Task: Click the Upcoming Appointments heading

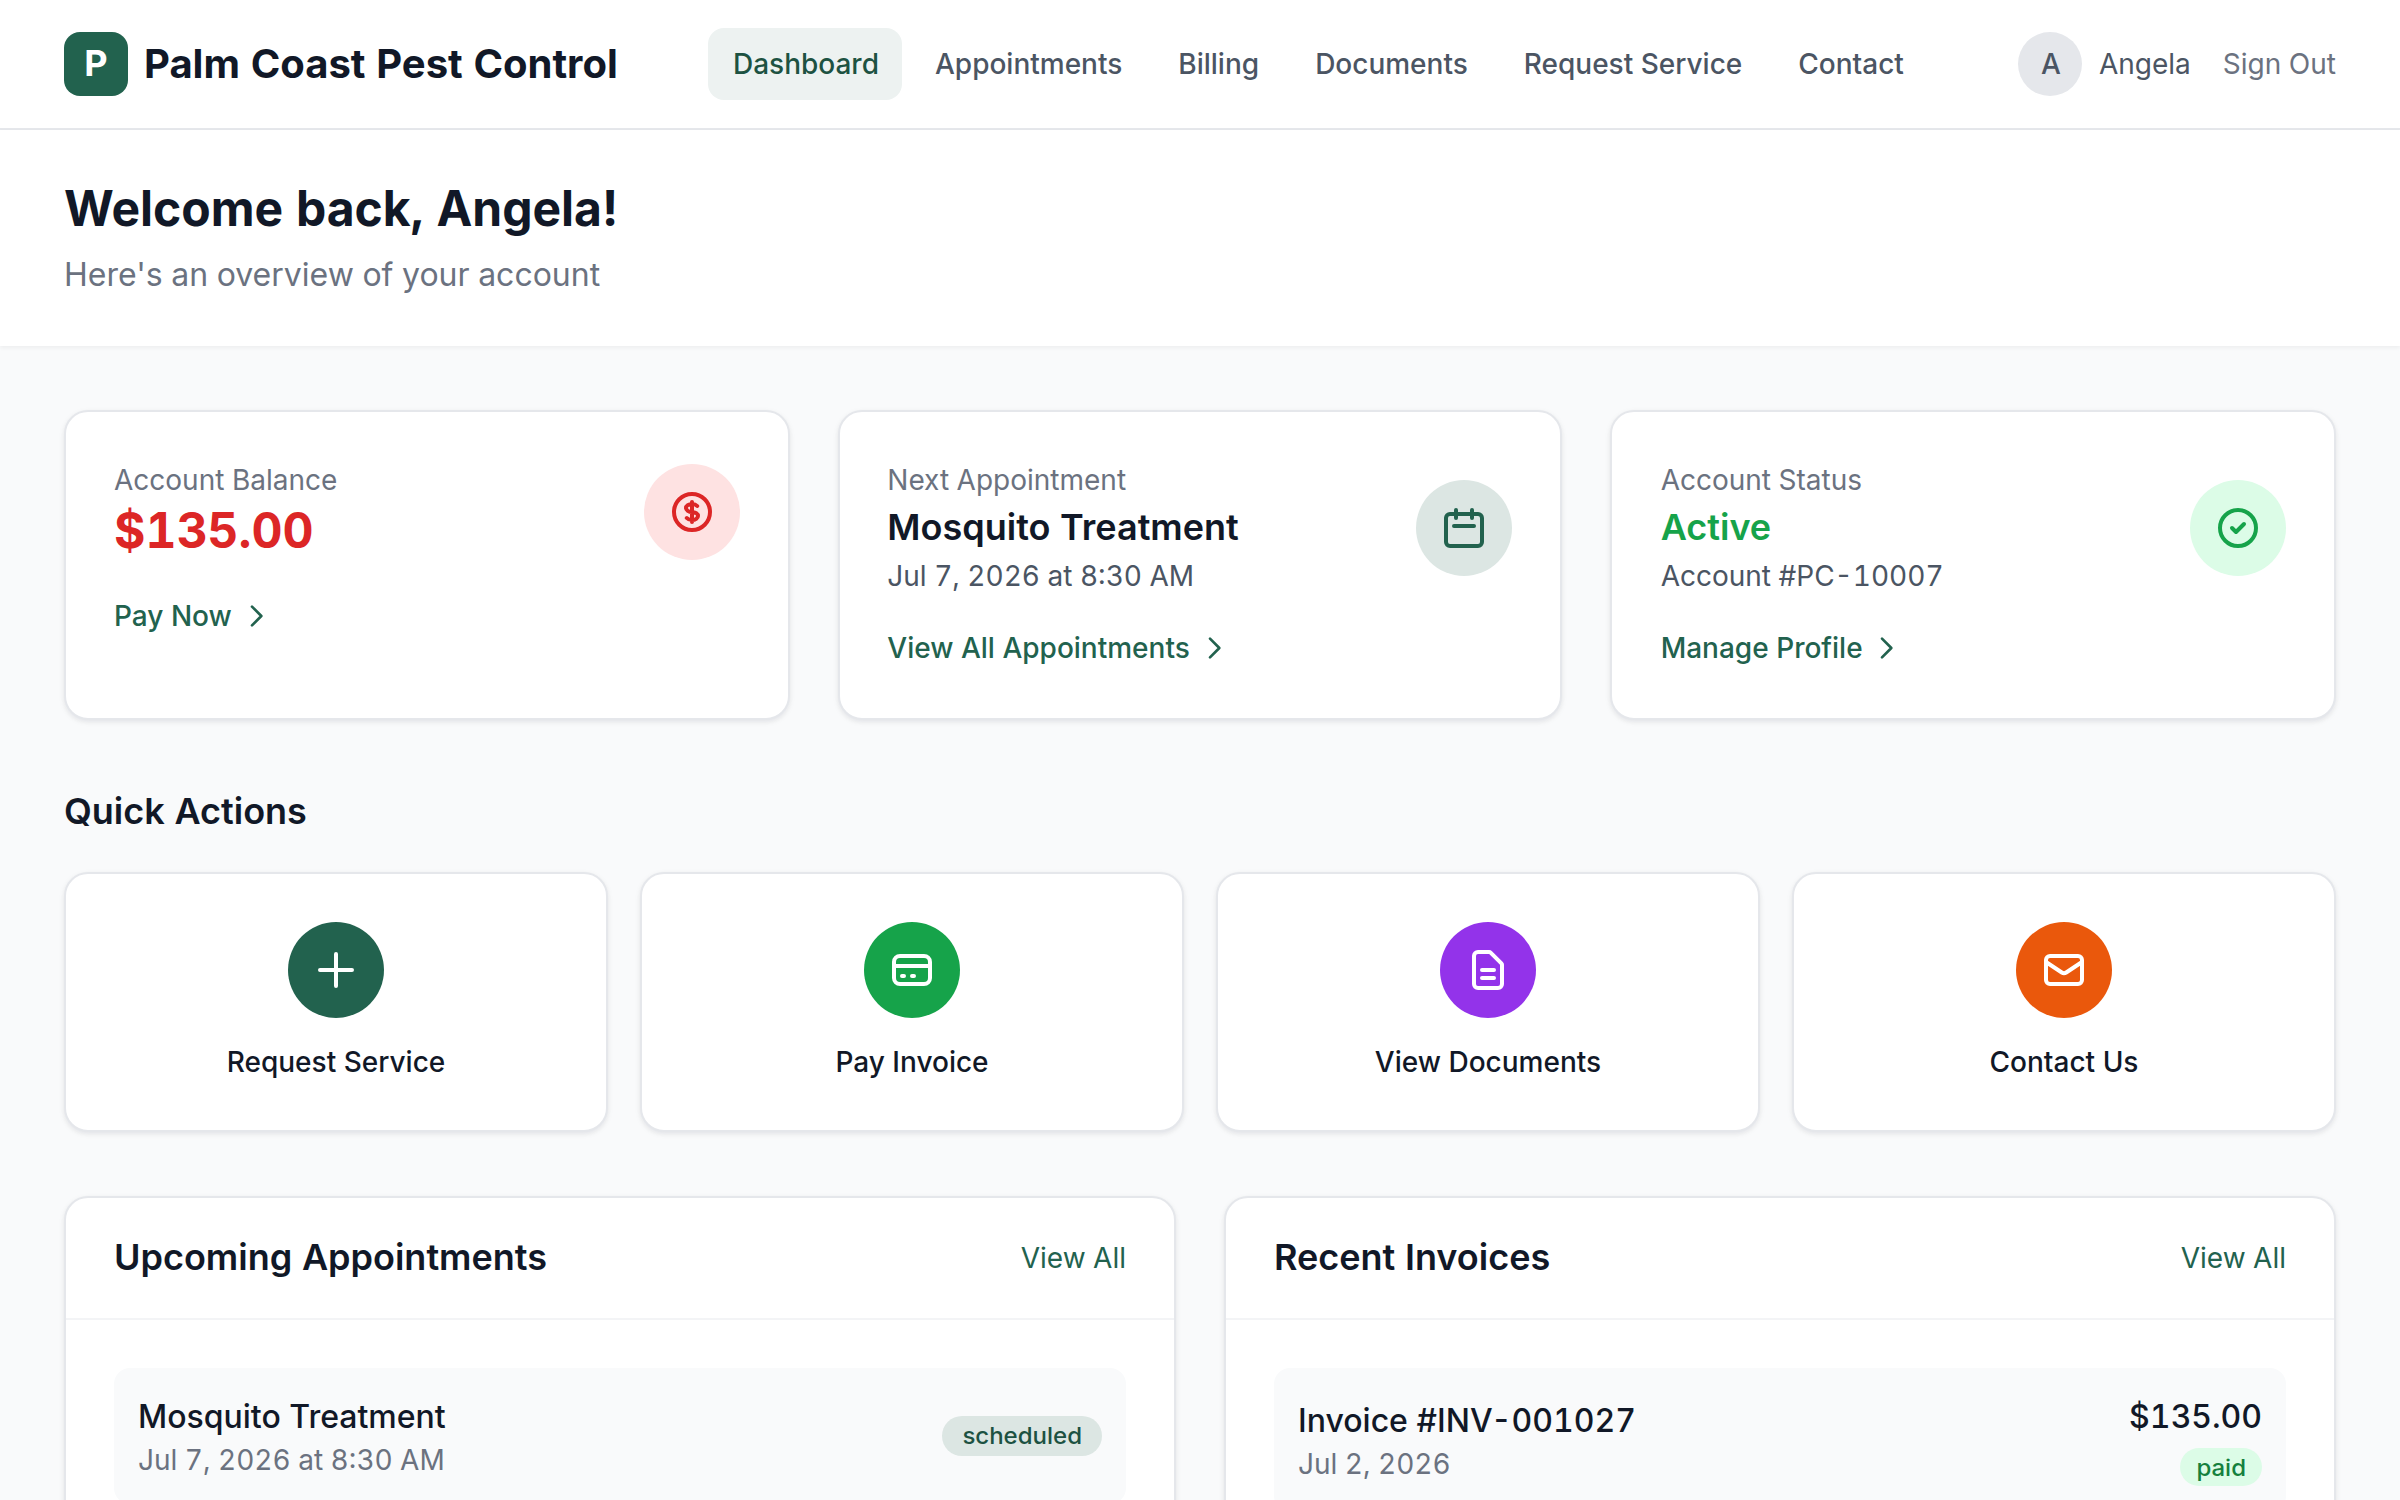Action: coord(330,1257)
